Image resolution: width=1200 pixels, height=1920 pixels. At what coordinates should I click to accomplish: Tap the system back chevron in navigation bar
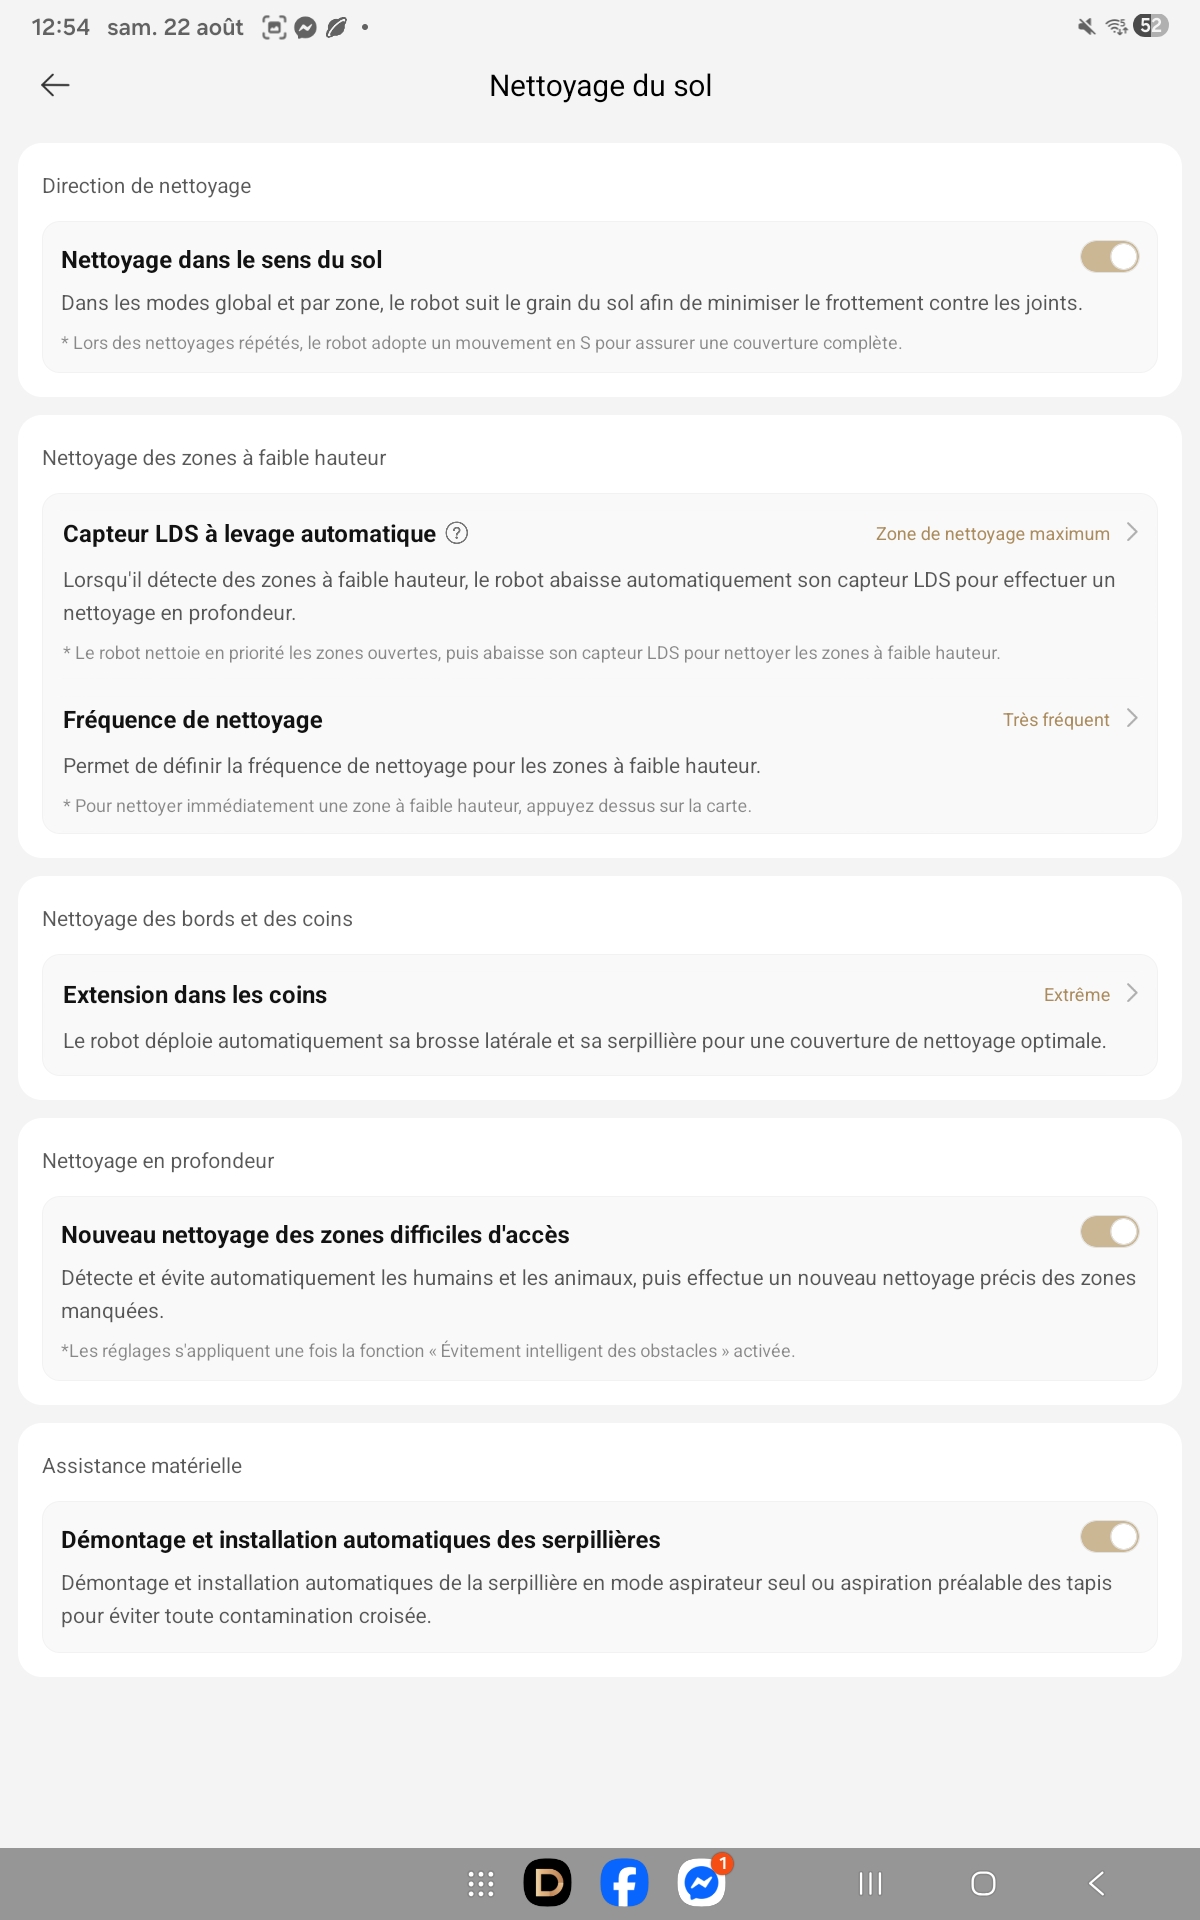coord(1097,1884)
